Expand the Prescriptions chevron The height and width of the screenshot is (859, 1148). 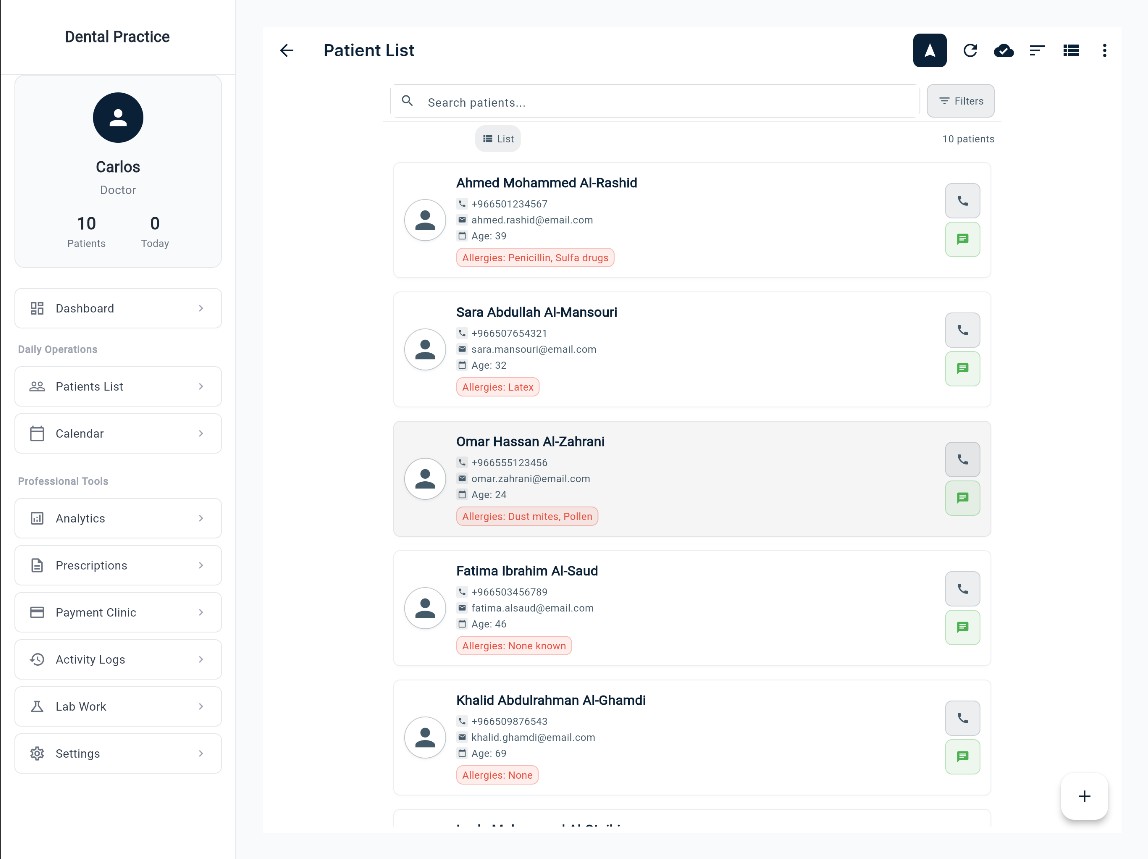click(201, 565)
